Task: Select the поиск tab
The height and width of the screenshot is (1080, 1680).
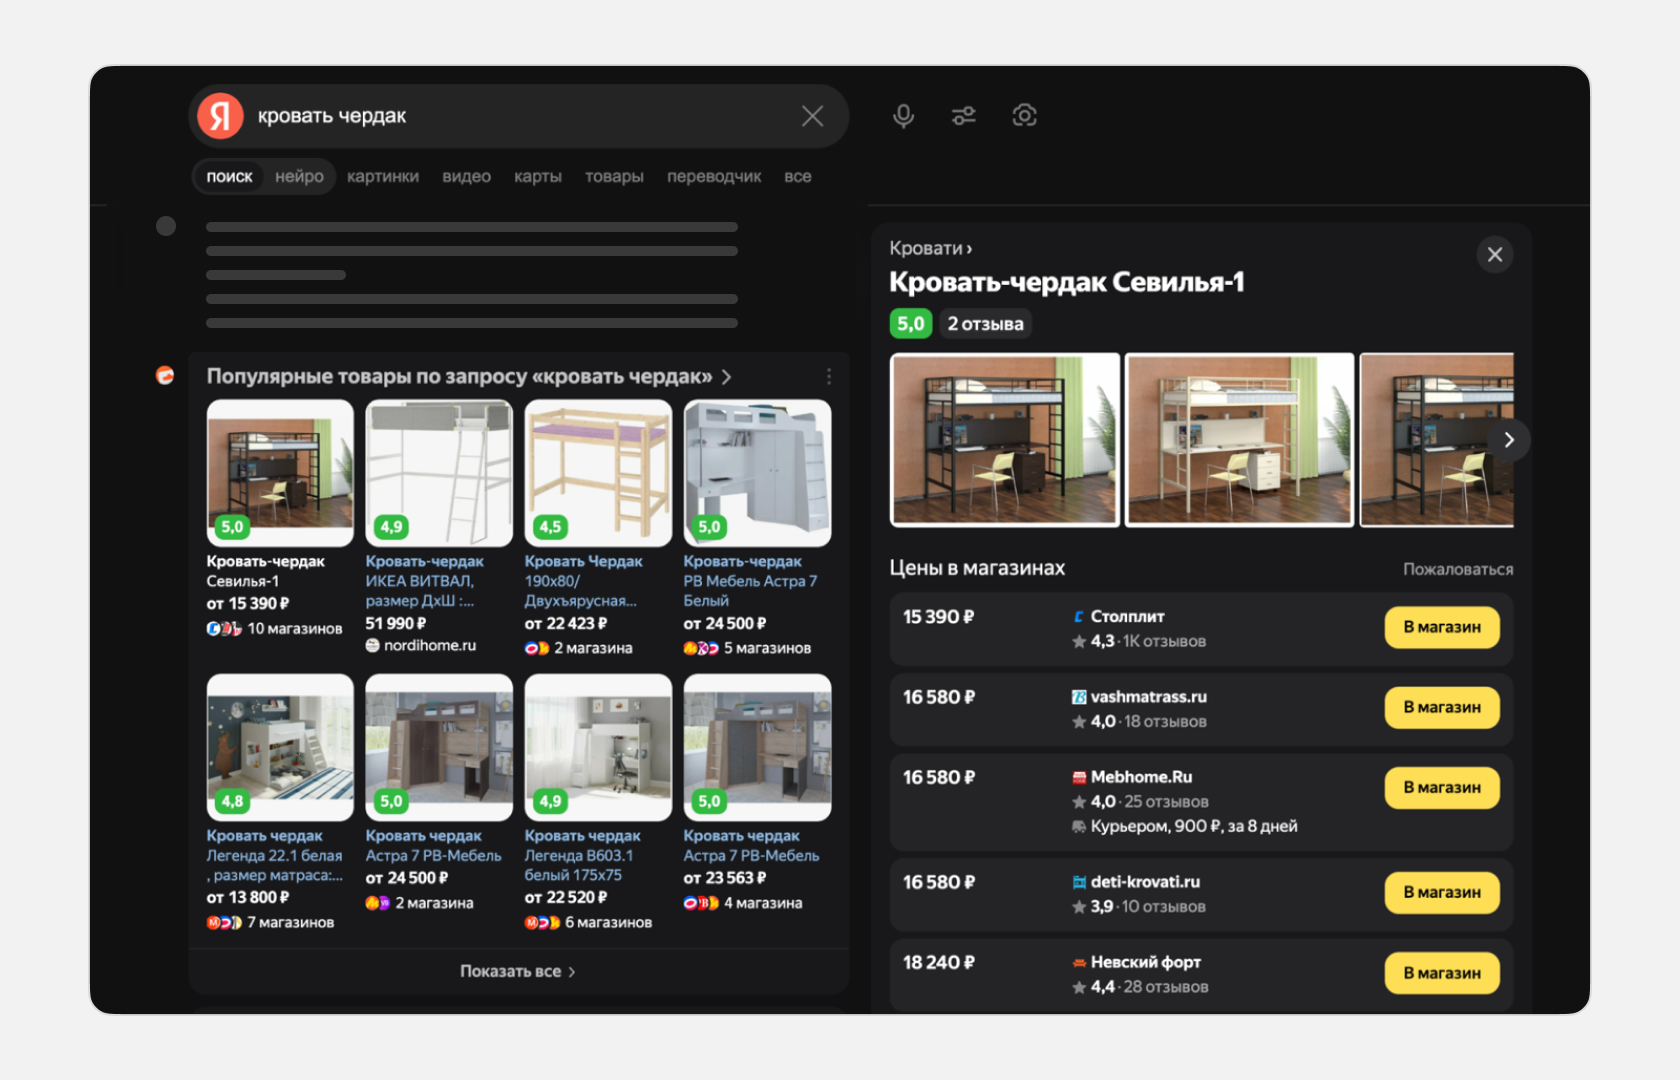Action: 229,177
